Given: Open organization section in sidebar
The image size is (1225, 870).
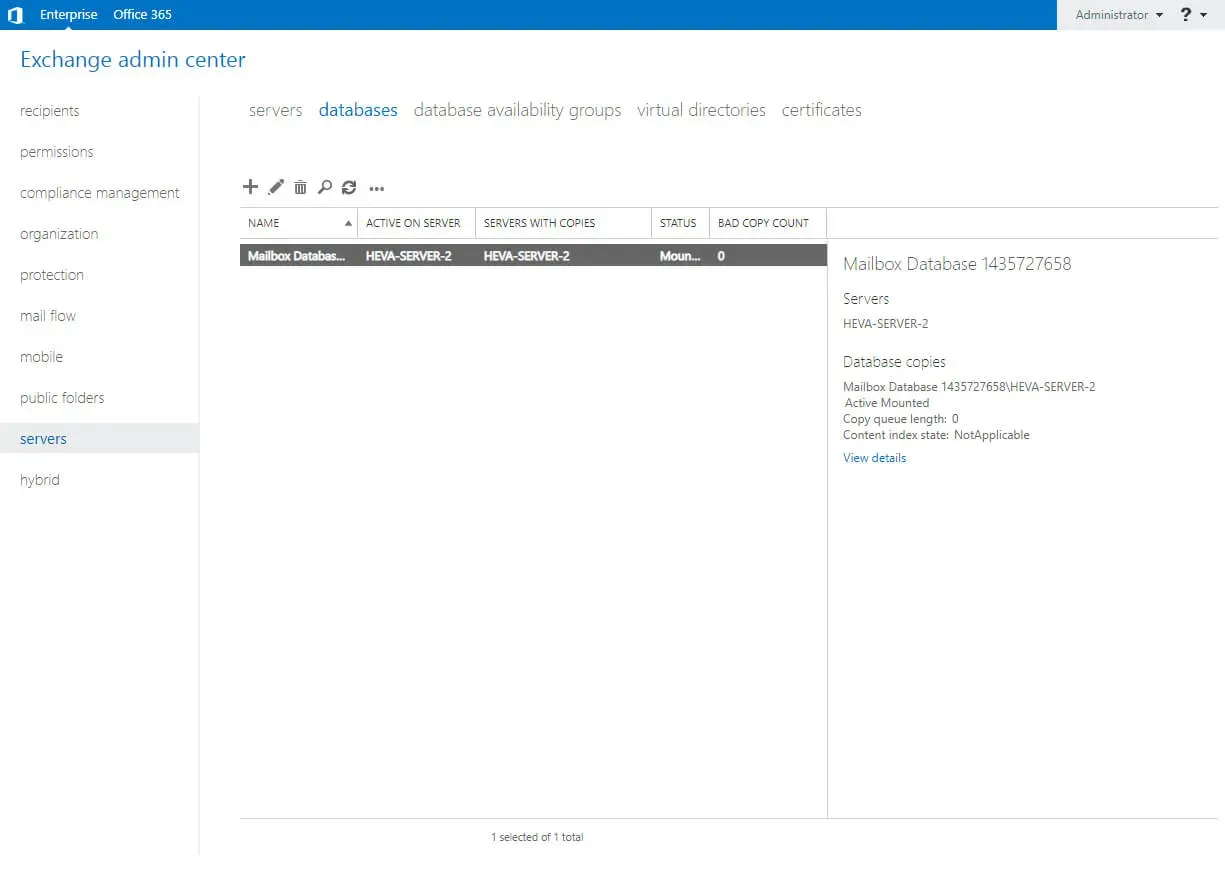Looking at the screenshot, I should coord(59,234).
